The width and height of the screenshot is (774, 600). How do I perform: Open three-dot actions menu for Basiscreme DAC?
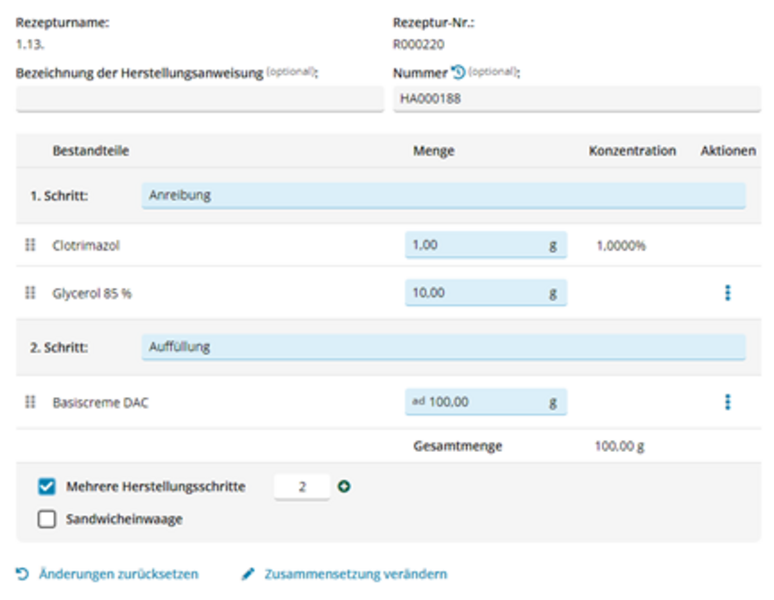point(727,402)
